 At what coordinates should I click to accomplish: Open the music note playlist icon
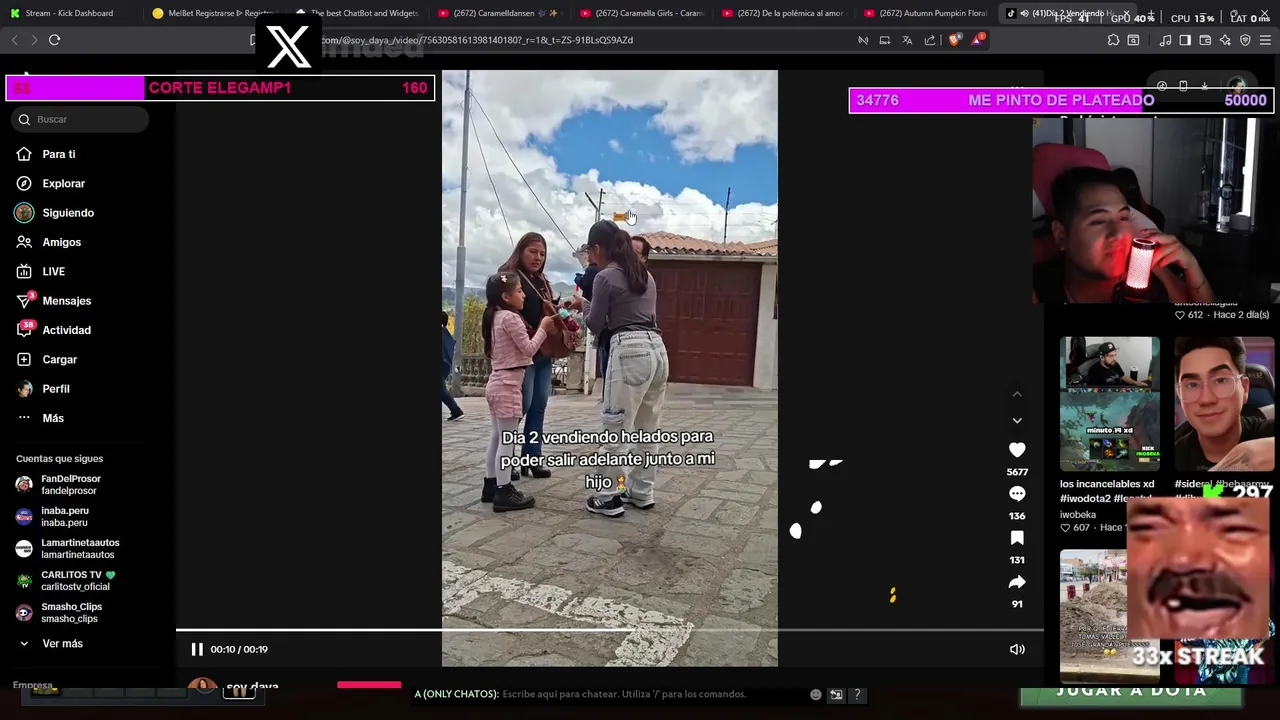click(1165, 40)
